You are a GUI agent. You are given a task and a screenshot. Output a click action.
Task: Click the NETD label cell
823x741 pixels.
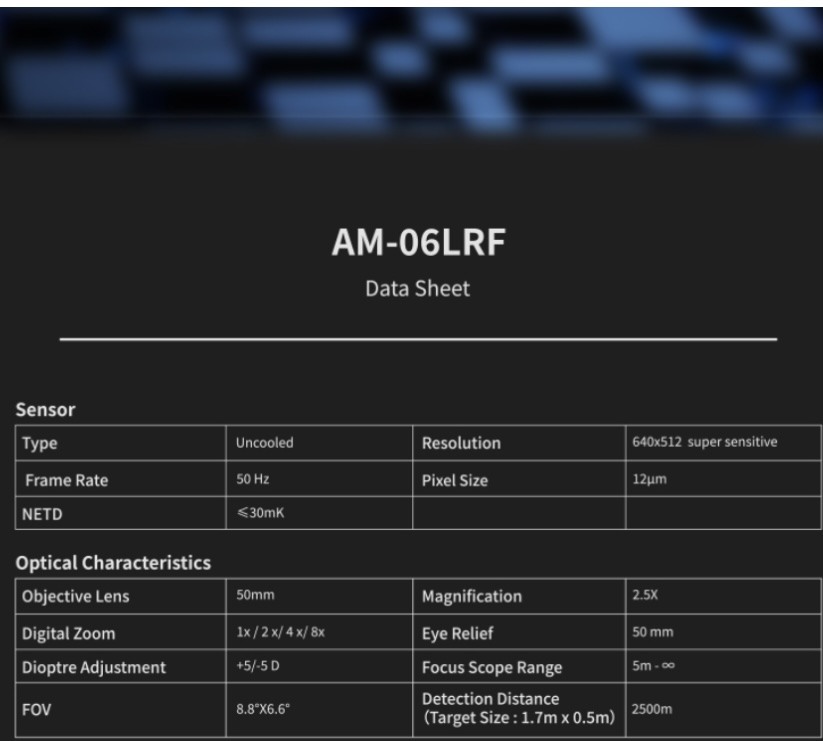[43, 517]
